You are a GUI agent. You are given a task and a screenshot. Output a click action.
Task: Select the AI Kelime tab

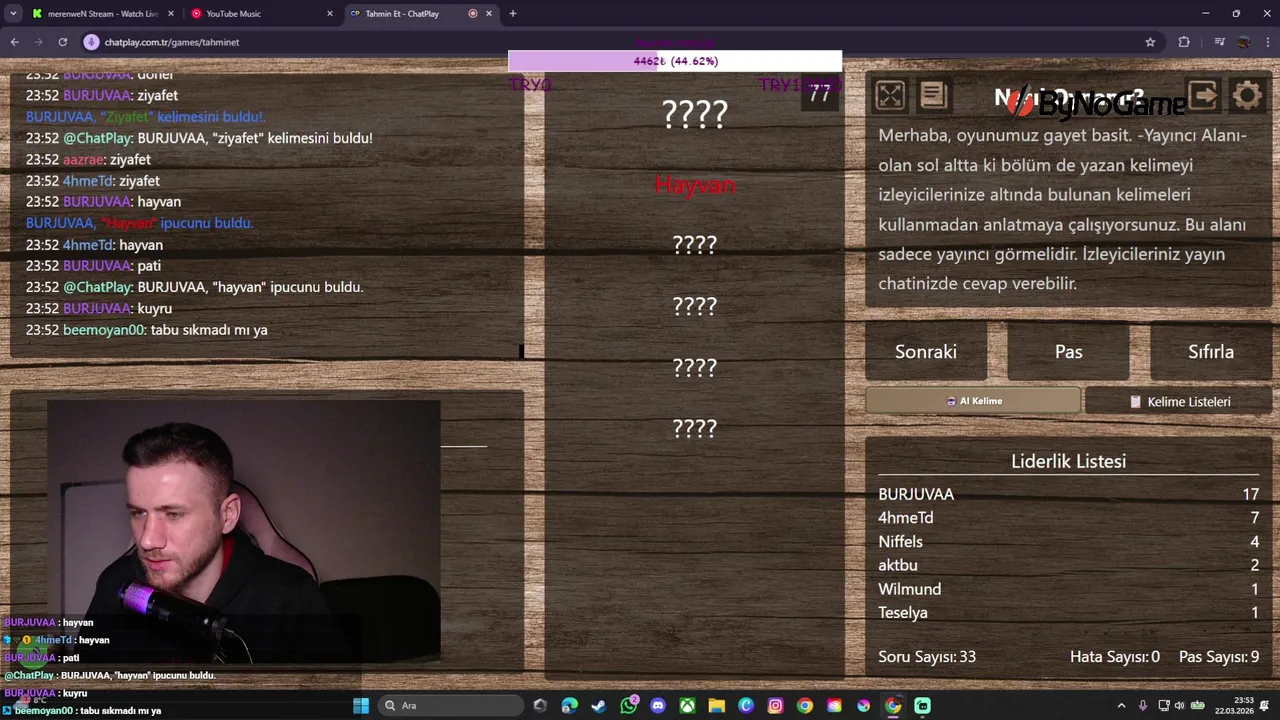(973, 401)
